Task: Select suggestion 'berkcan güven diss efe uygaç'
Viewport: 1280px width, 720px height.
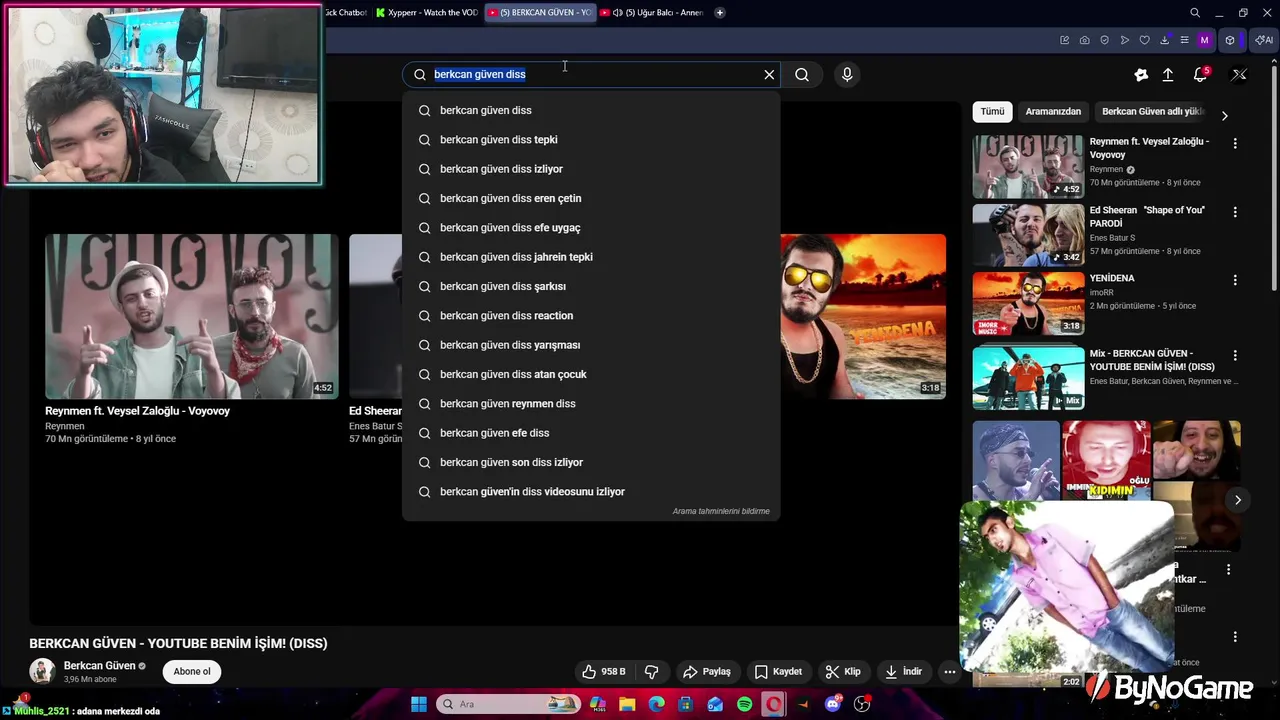Action: pyautogui.click(x=591, y=227)
